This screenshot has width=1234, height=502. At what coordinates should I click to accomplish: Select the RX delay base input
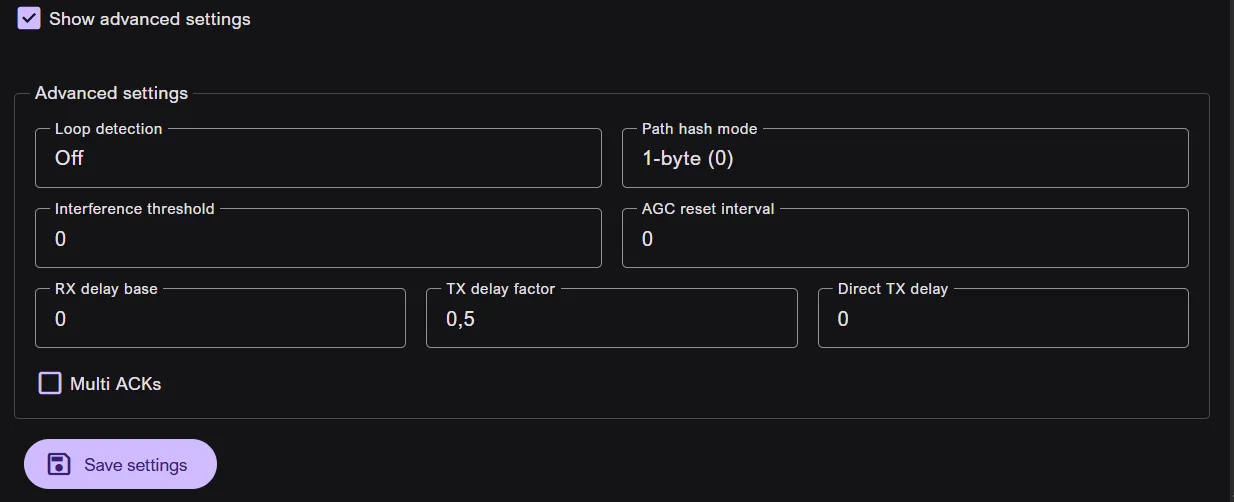[220, 319]
